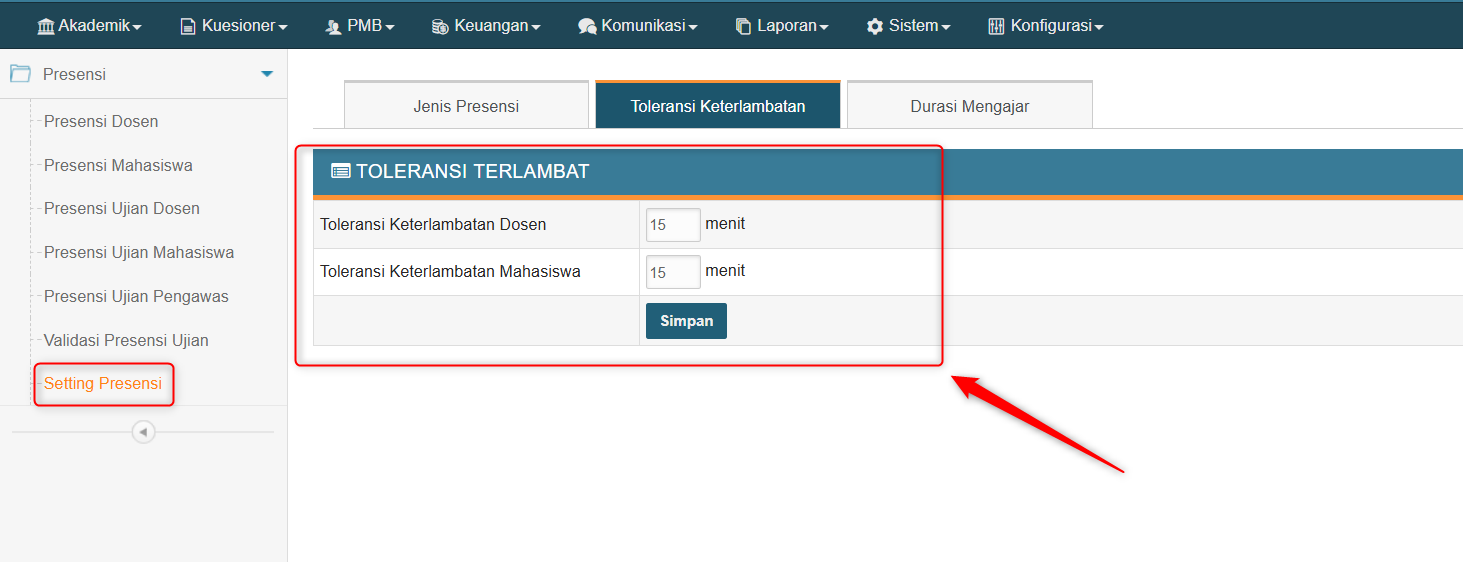Screen dimensions: 1463x562
Task: Click the Sistem gear icon
Action: point(875,27)
